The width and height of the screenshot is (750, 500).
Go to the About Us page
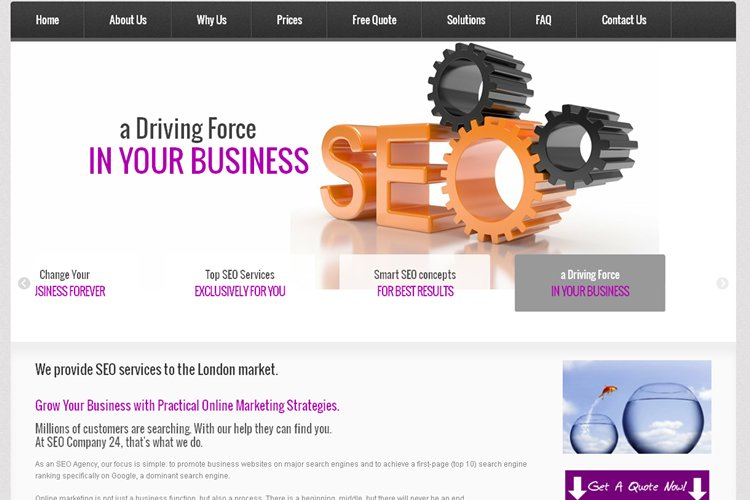click(128, 20)
